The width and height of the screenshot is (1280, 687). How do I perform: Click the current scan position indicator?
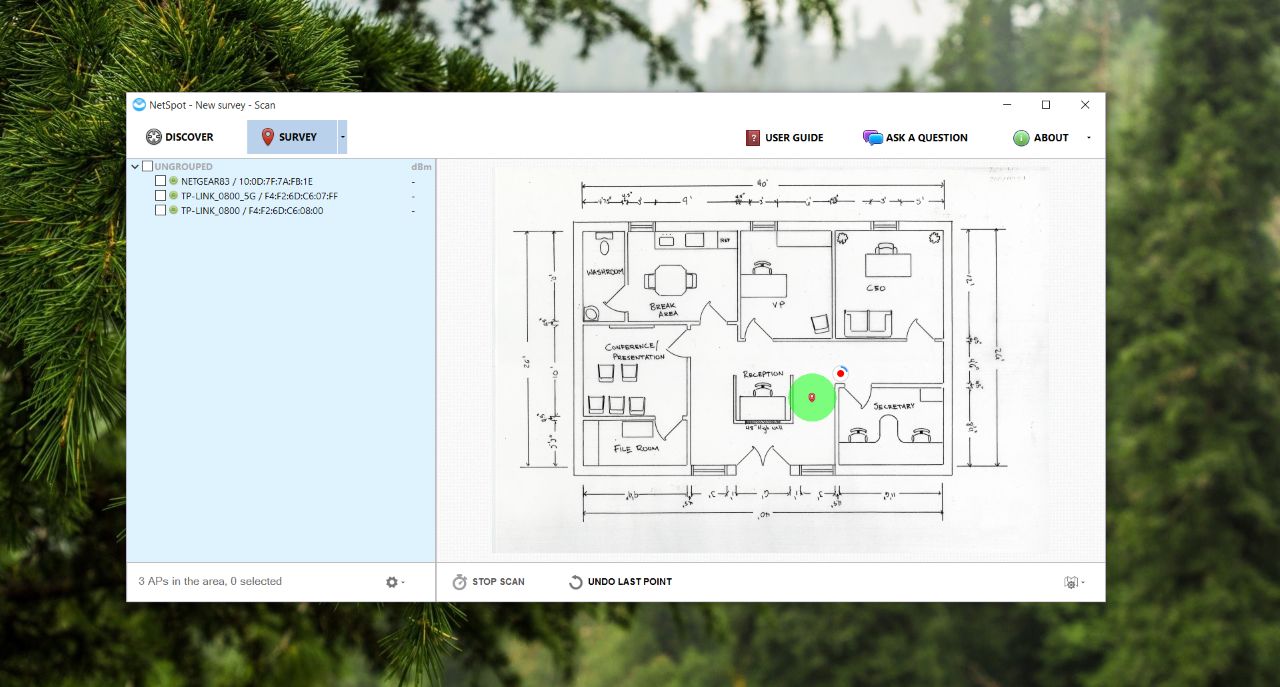pos(841,373)
